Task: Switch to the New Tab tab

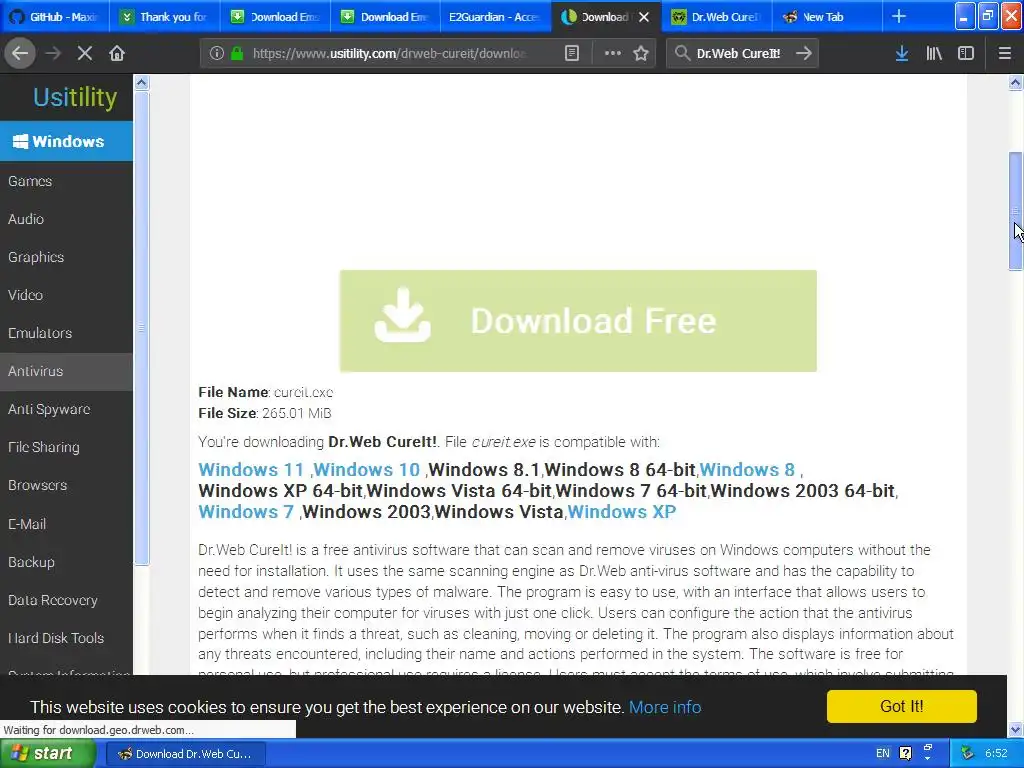Action: pyautogui.click(x=827, y=17)
